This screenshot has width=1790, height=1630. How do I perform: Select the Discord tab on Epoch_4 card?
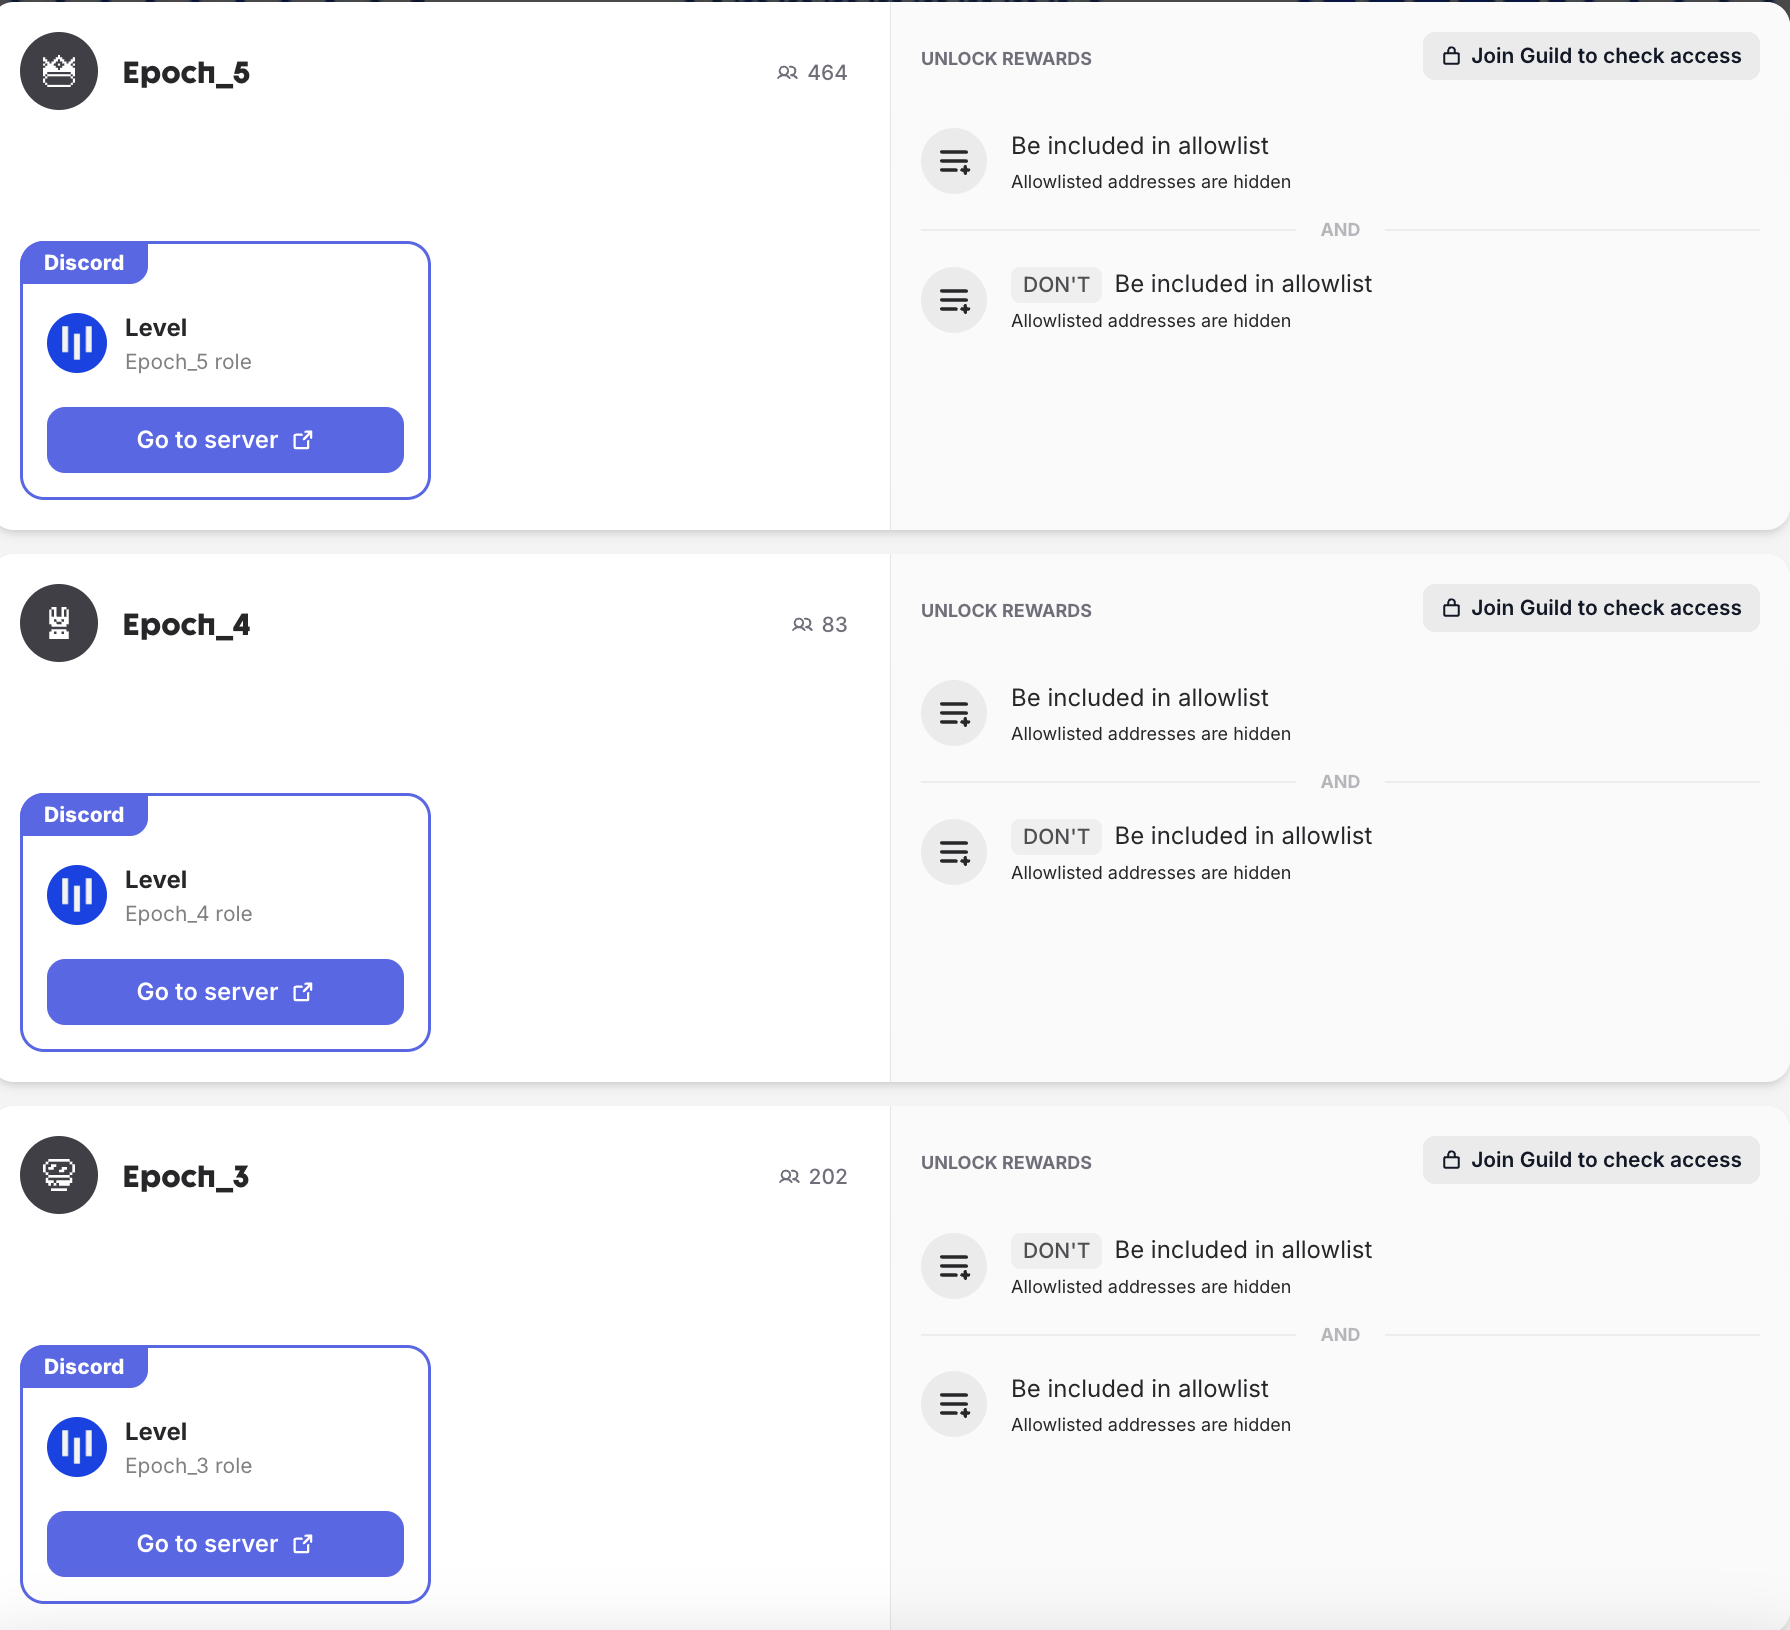tap(84, 815)
